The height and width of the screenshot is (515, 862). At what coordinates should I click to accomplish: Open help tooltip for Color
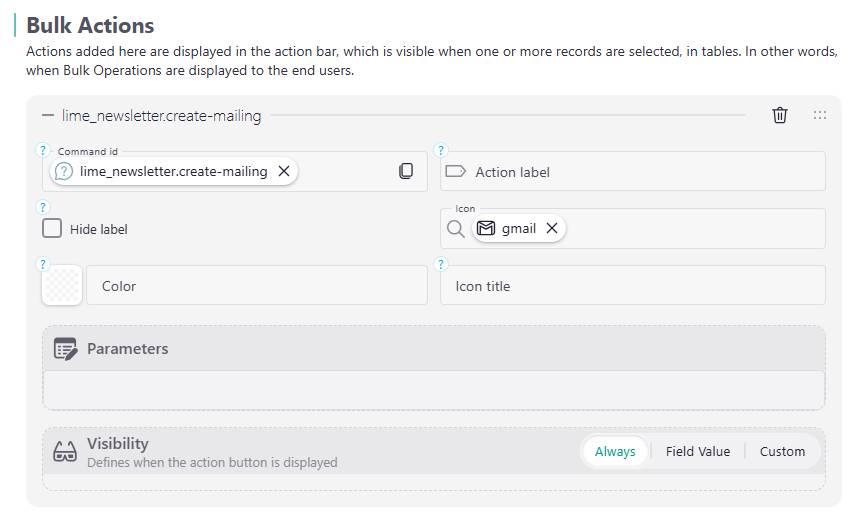tap(42, 264)
